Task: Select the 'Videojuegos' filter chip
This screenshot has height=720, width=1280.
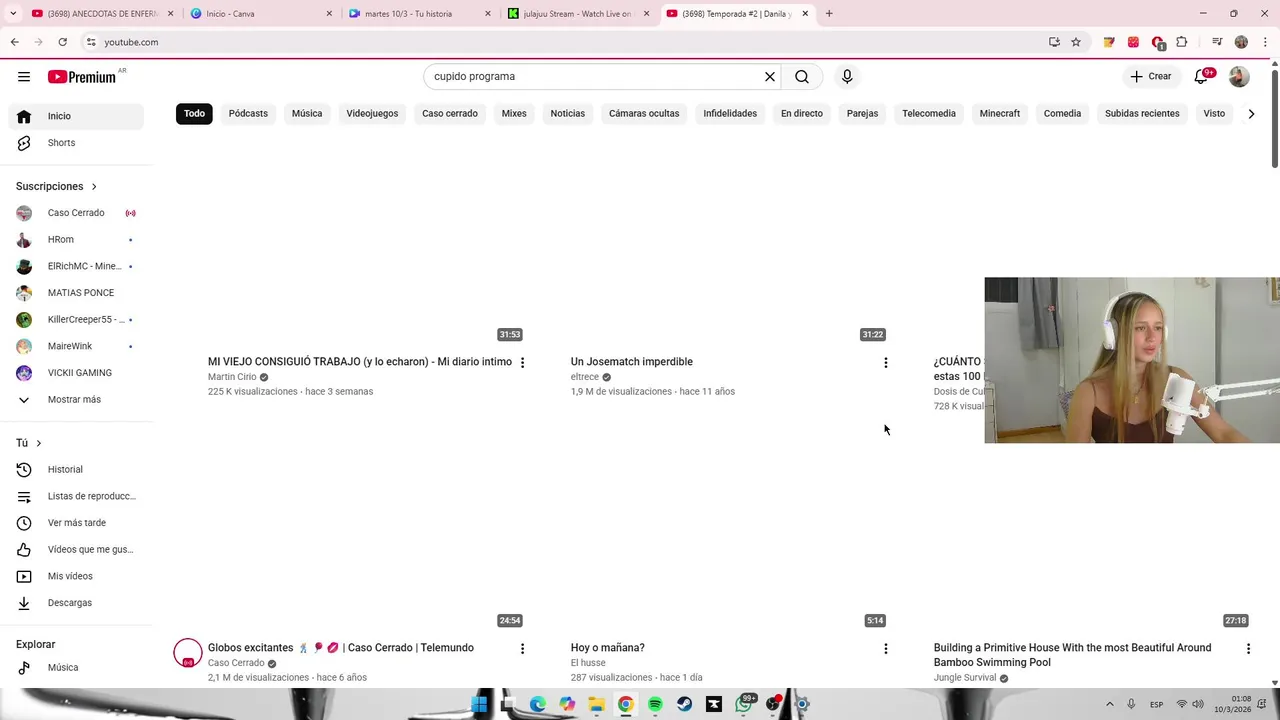Action: coord(372,114)
